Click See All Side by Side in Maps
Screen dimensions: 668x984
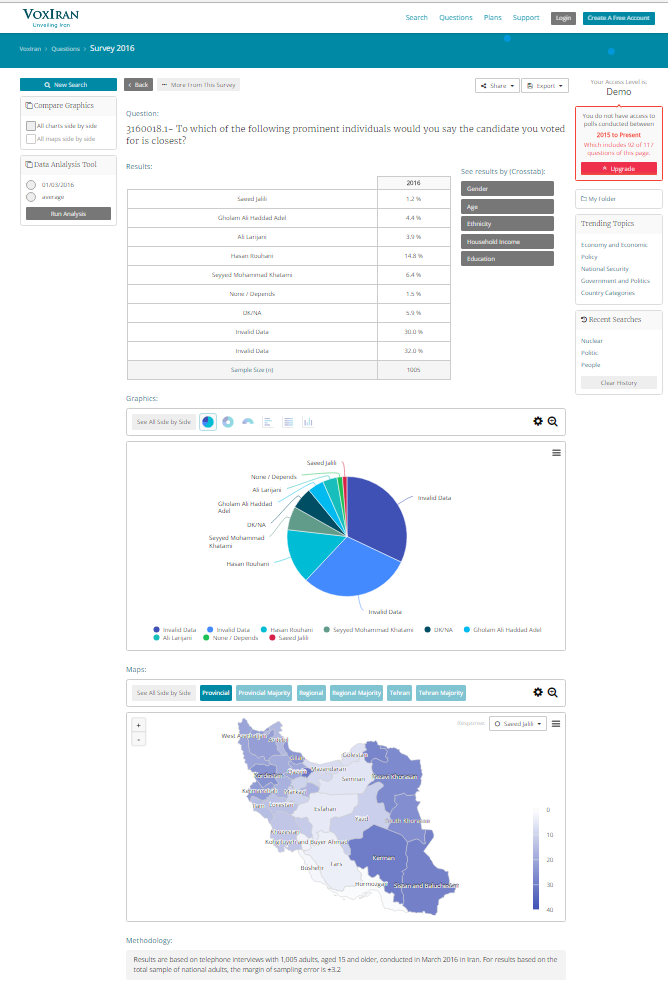164,693
